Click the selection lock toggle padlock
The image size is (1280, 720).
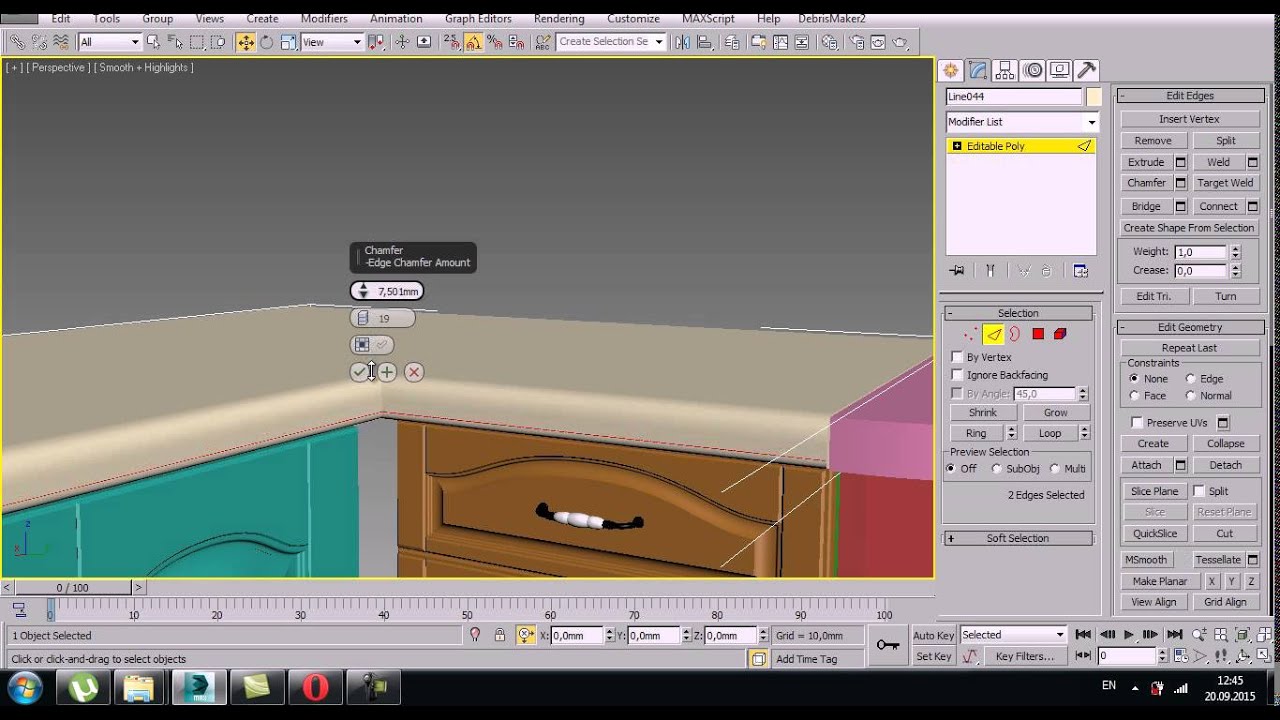[x=499, y=635]
